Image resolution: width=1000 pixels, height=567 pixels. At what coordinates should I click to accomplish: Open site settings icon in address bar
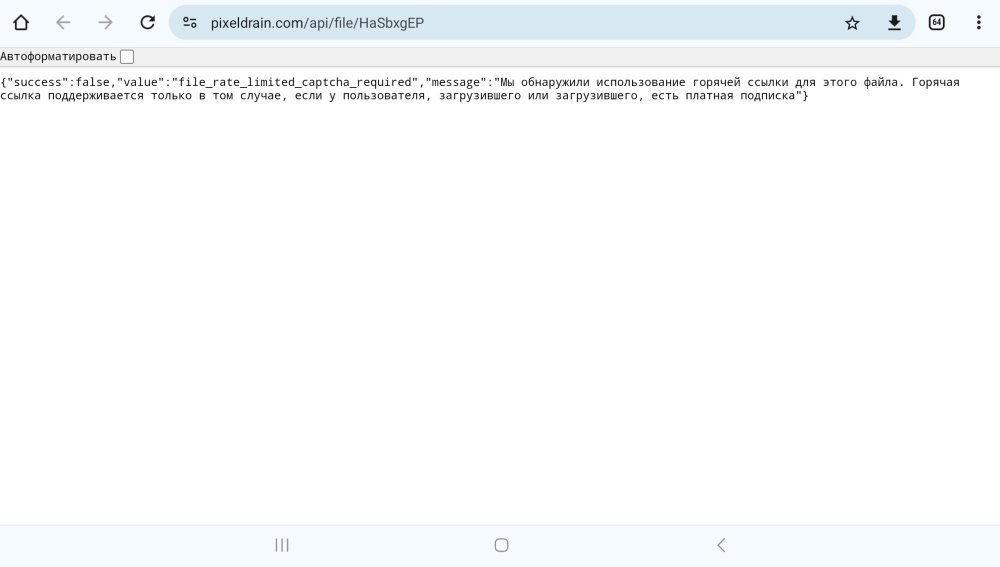click(x=189, y=23)
